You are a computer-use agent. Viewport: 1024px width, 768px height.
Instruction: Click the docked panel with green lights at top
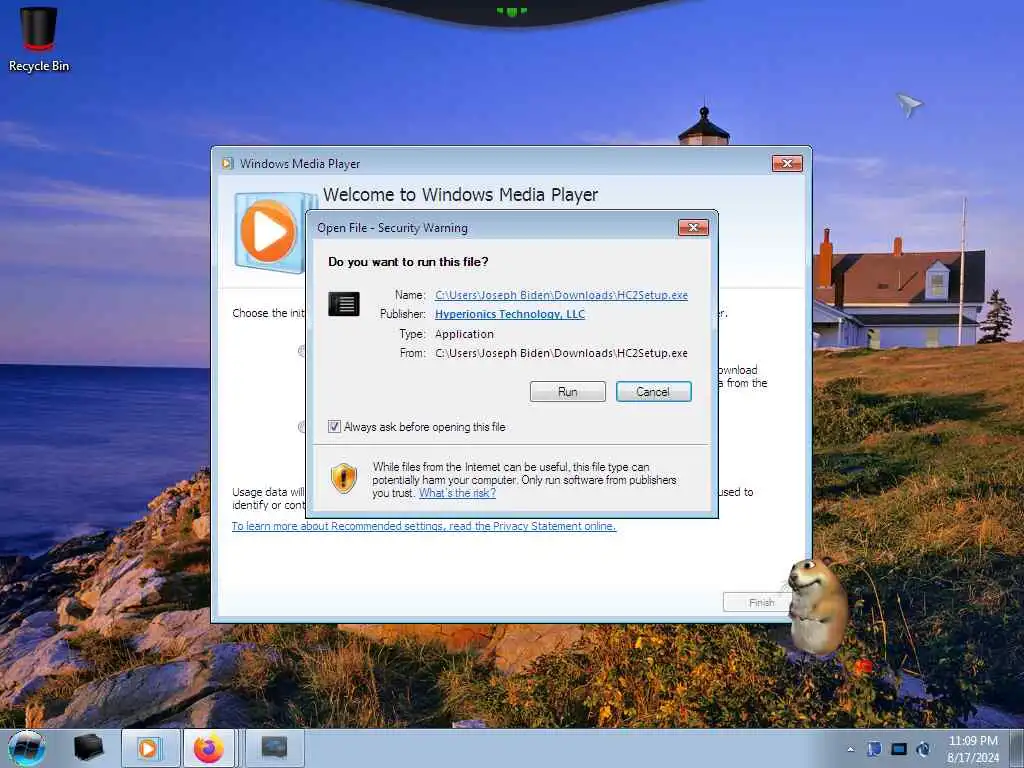pos(511,12)
